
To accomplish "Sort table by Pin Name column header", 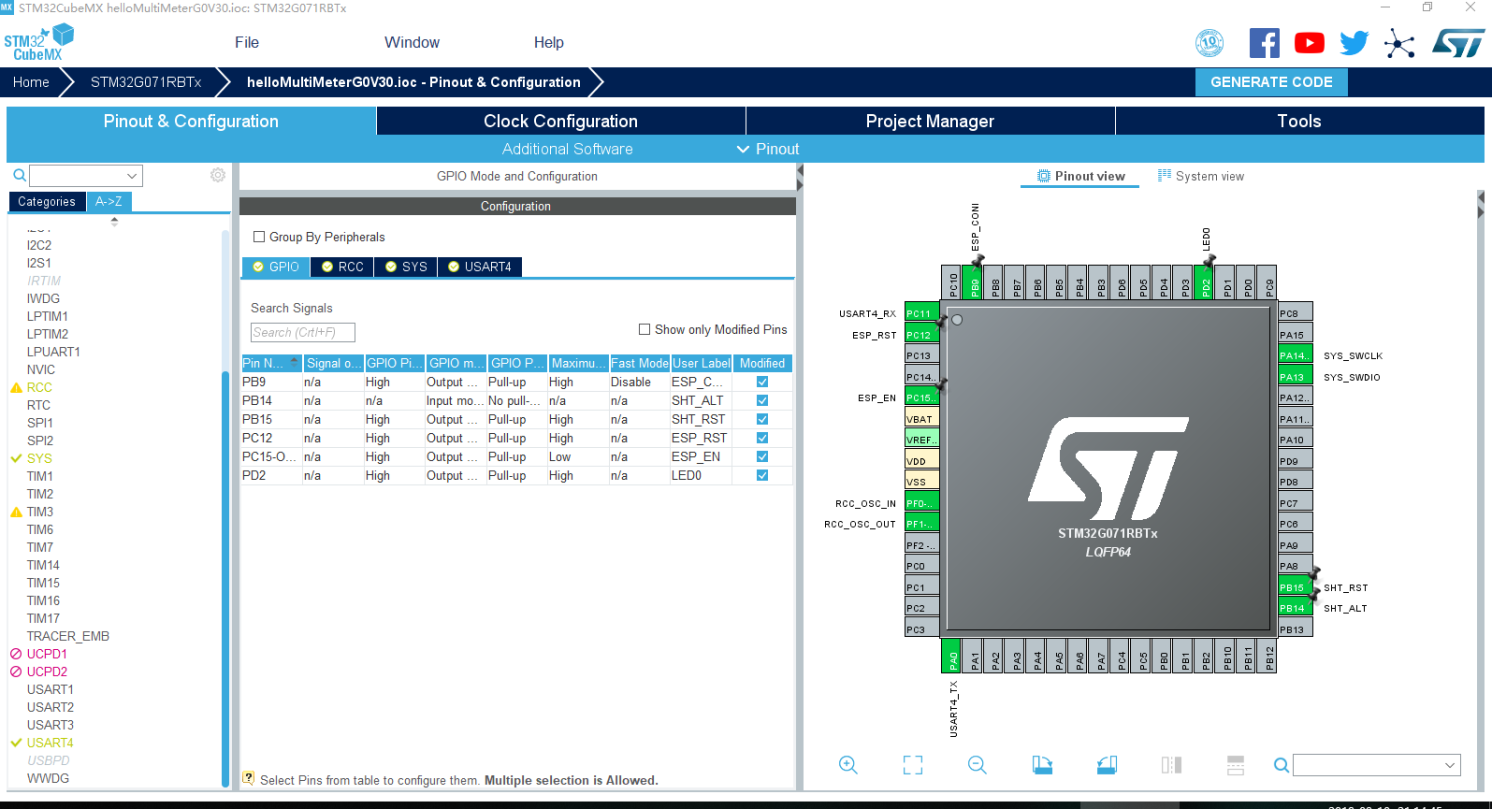I will (x=271, y=363).
